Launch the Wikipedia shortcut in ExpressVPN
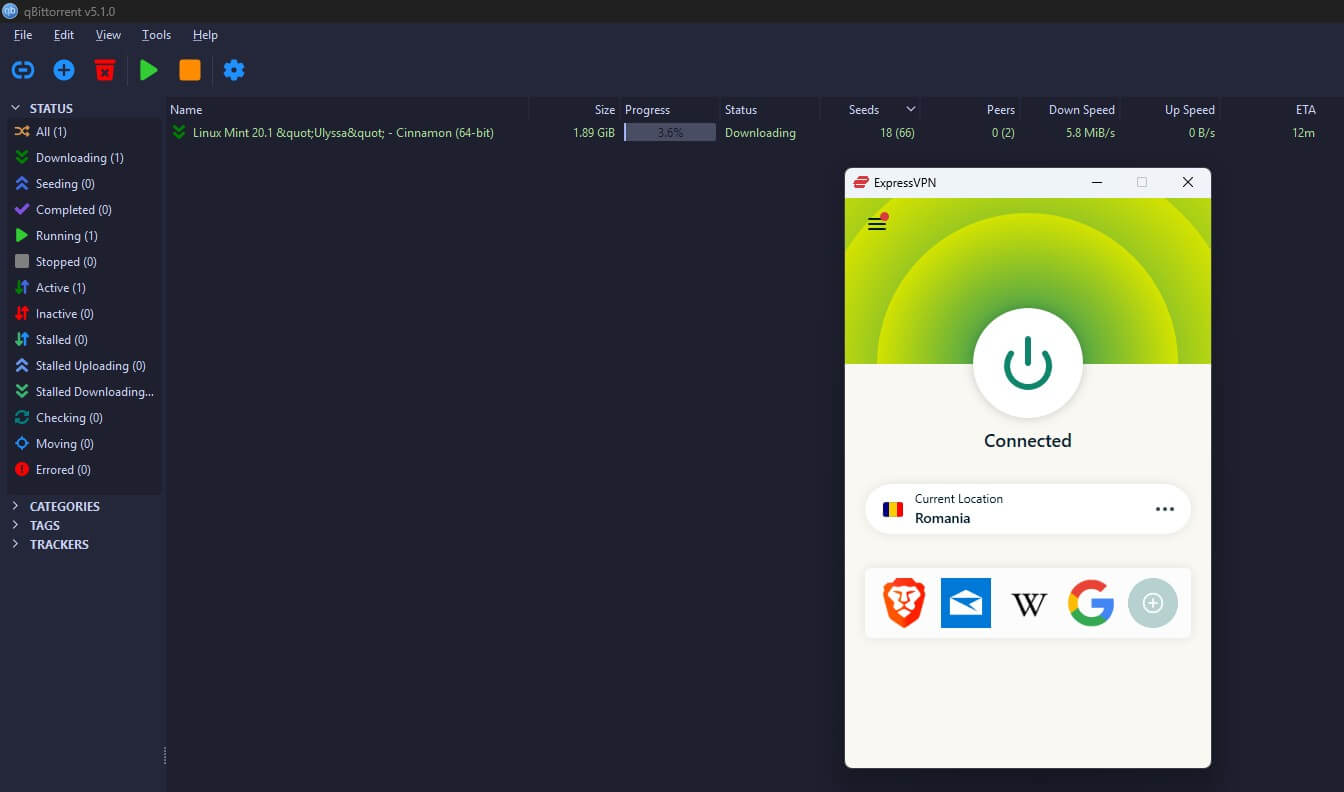 1028,603
